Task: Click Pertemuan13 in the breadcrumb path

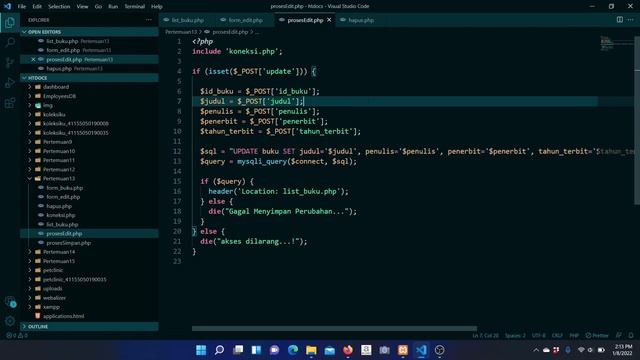Action: [181, 32]
